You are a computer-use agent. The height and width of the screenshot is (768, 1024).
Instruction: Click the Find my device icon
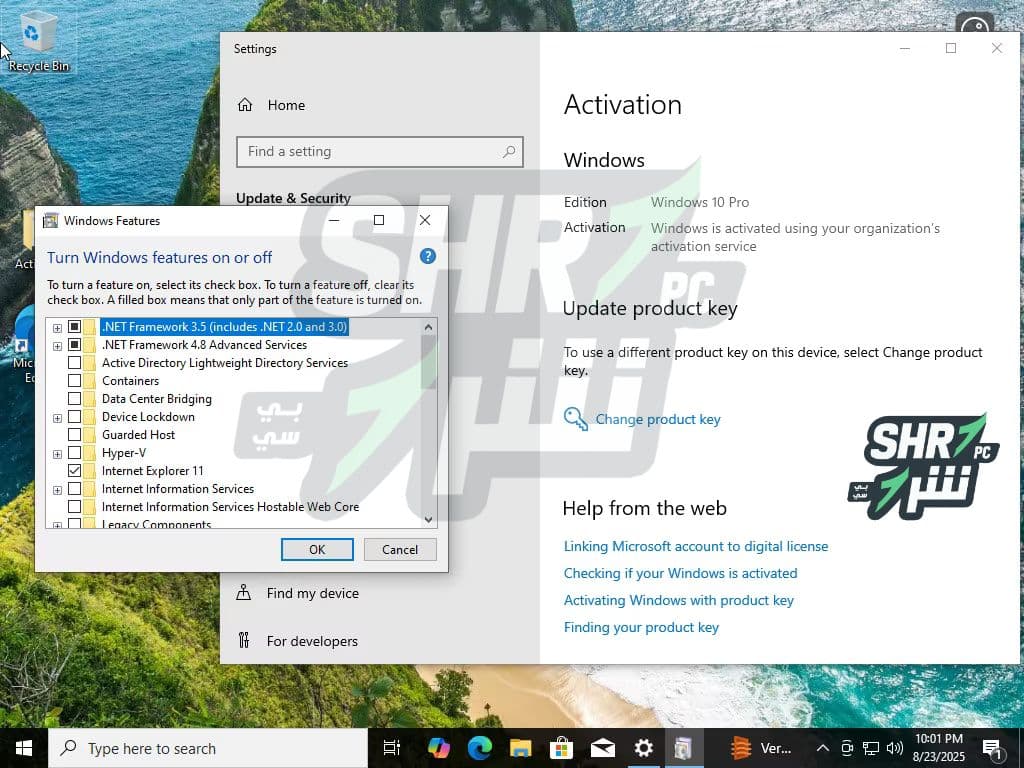tap(244, 592)
